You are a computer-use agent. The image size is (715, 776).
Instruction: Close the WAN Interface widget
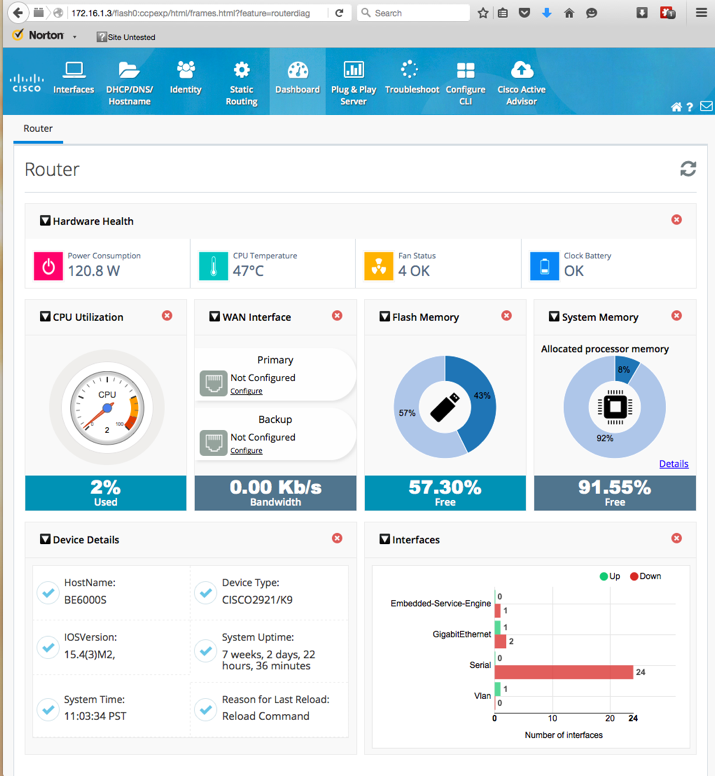[x=337, y=315]
